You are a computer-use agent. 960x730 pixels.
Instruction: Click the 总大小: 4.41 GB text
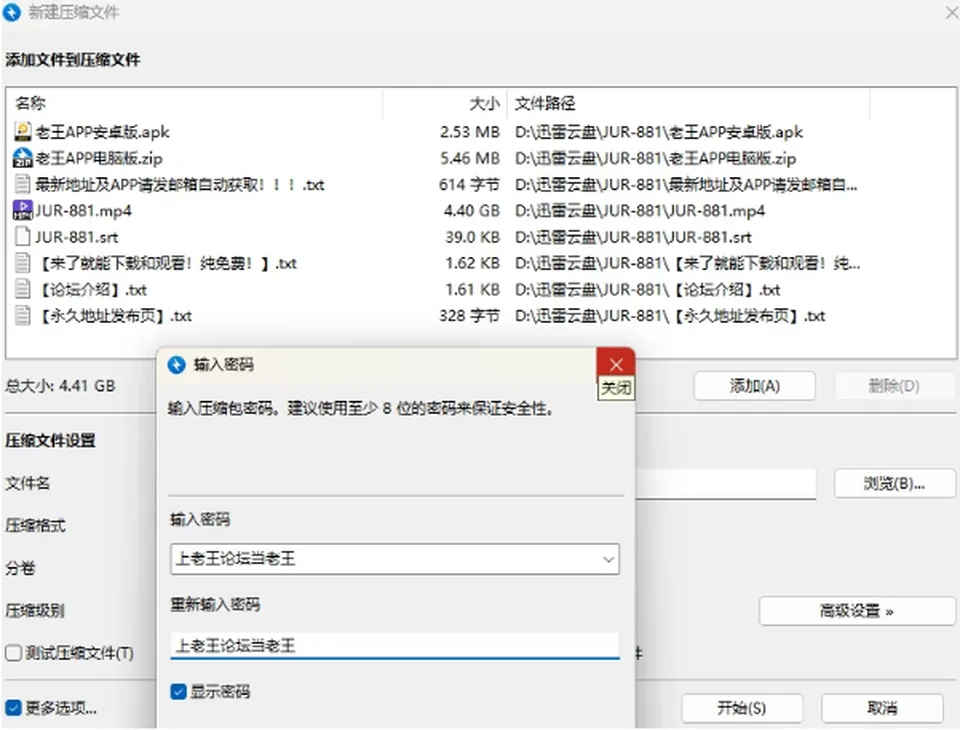(x=60, y=386)
